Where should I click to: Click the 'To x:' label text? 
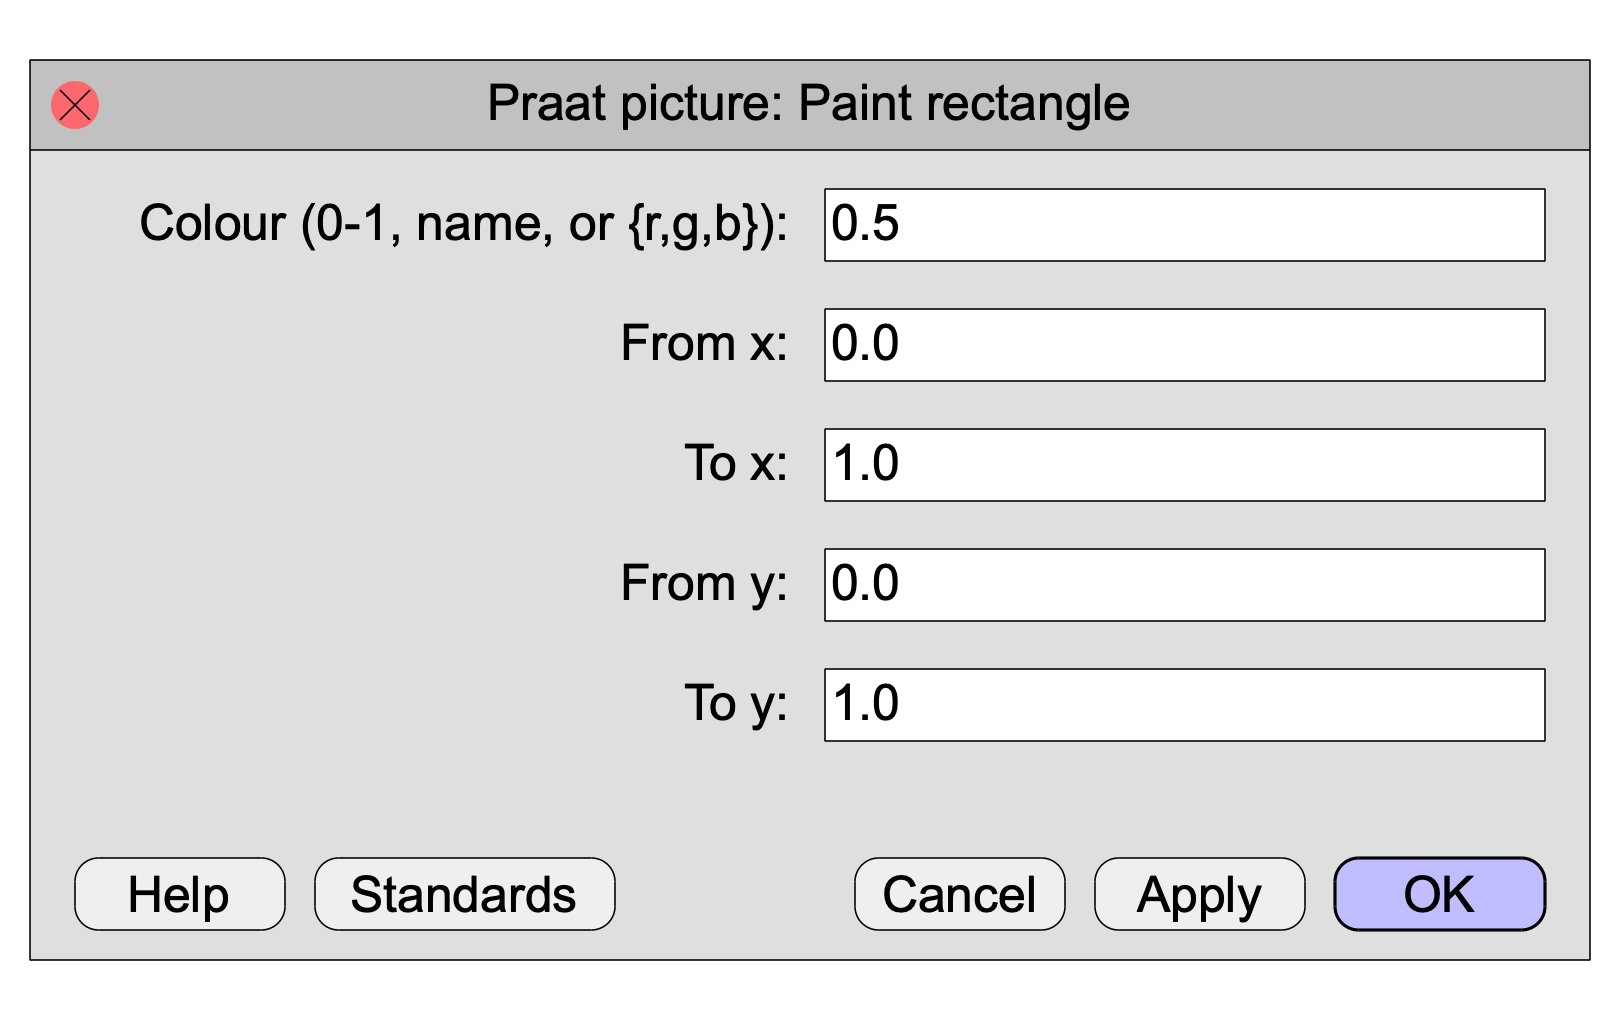pyautogui.click(x=737, y=464)
